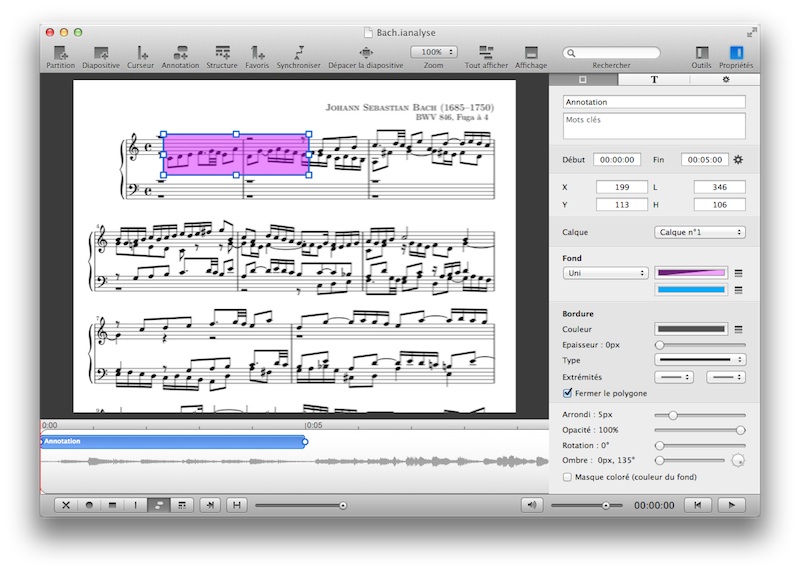This screenshot has width=800, height=572.
Task: Select the circle tool in bottom bar
Action: point(89,505)
